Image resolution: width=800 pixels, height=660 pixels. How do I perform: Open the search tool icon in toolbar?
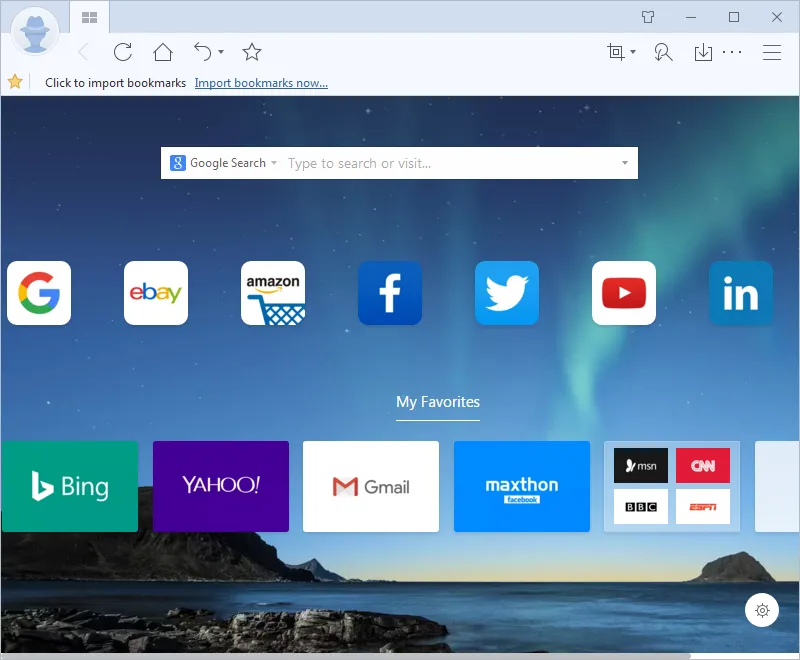[x=663, y=52]
